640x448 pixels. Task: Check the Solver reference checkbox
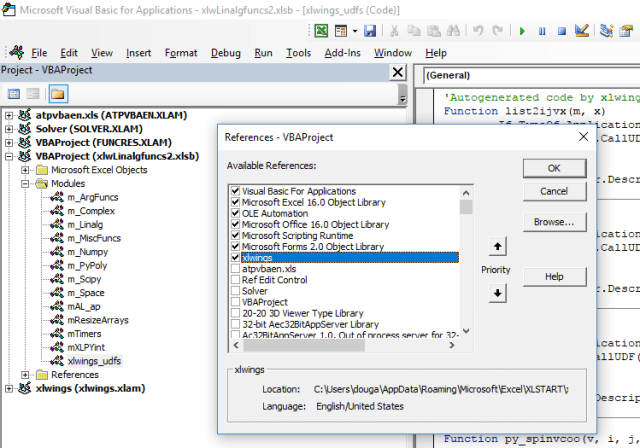coord(235,291)
